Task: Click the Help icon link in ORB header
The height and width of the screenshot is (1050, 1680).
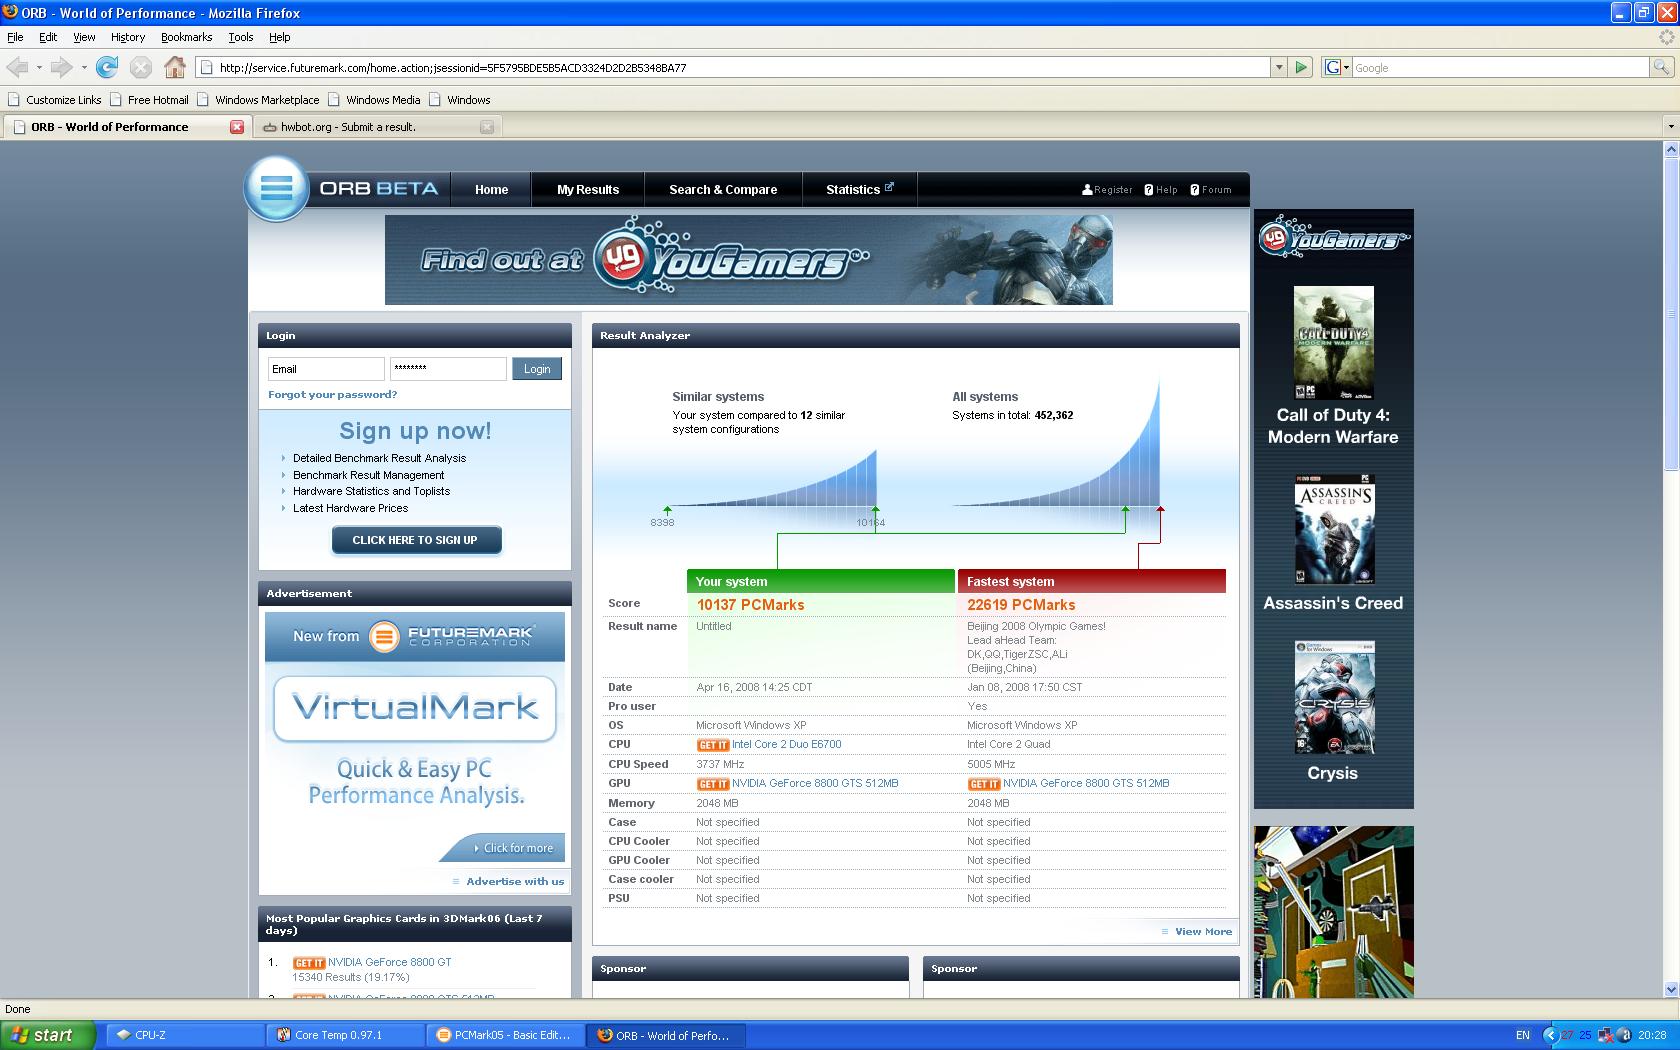Action: pos(1161,189)
